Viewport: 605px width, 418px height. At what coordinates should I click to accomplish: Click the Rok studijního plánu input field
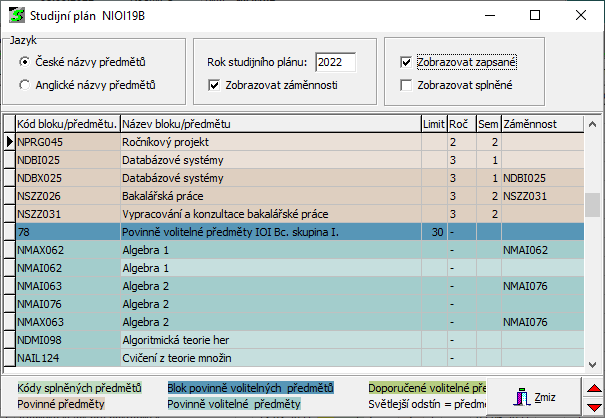click(x=342, y=62)
